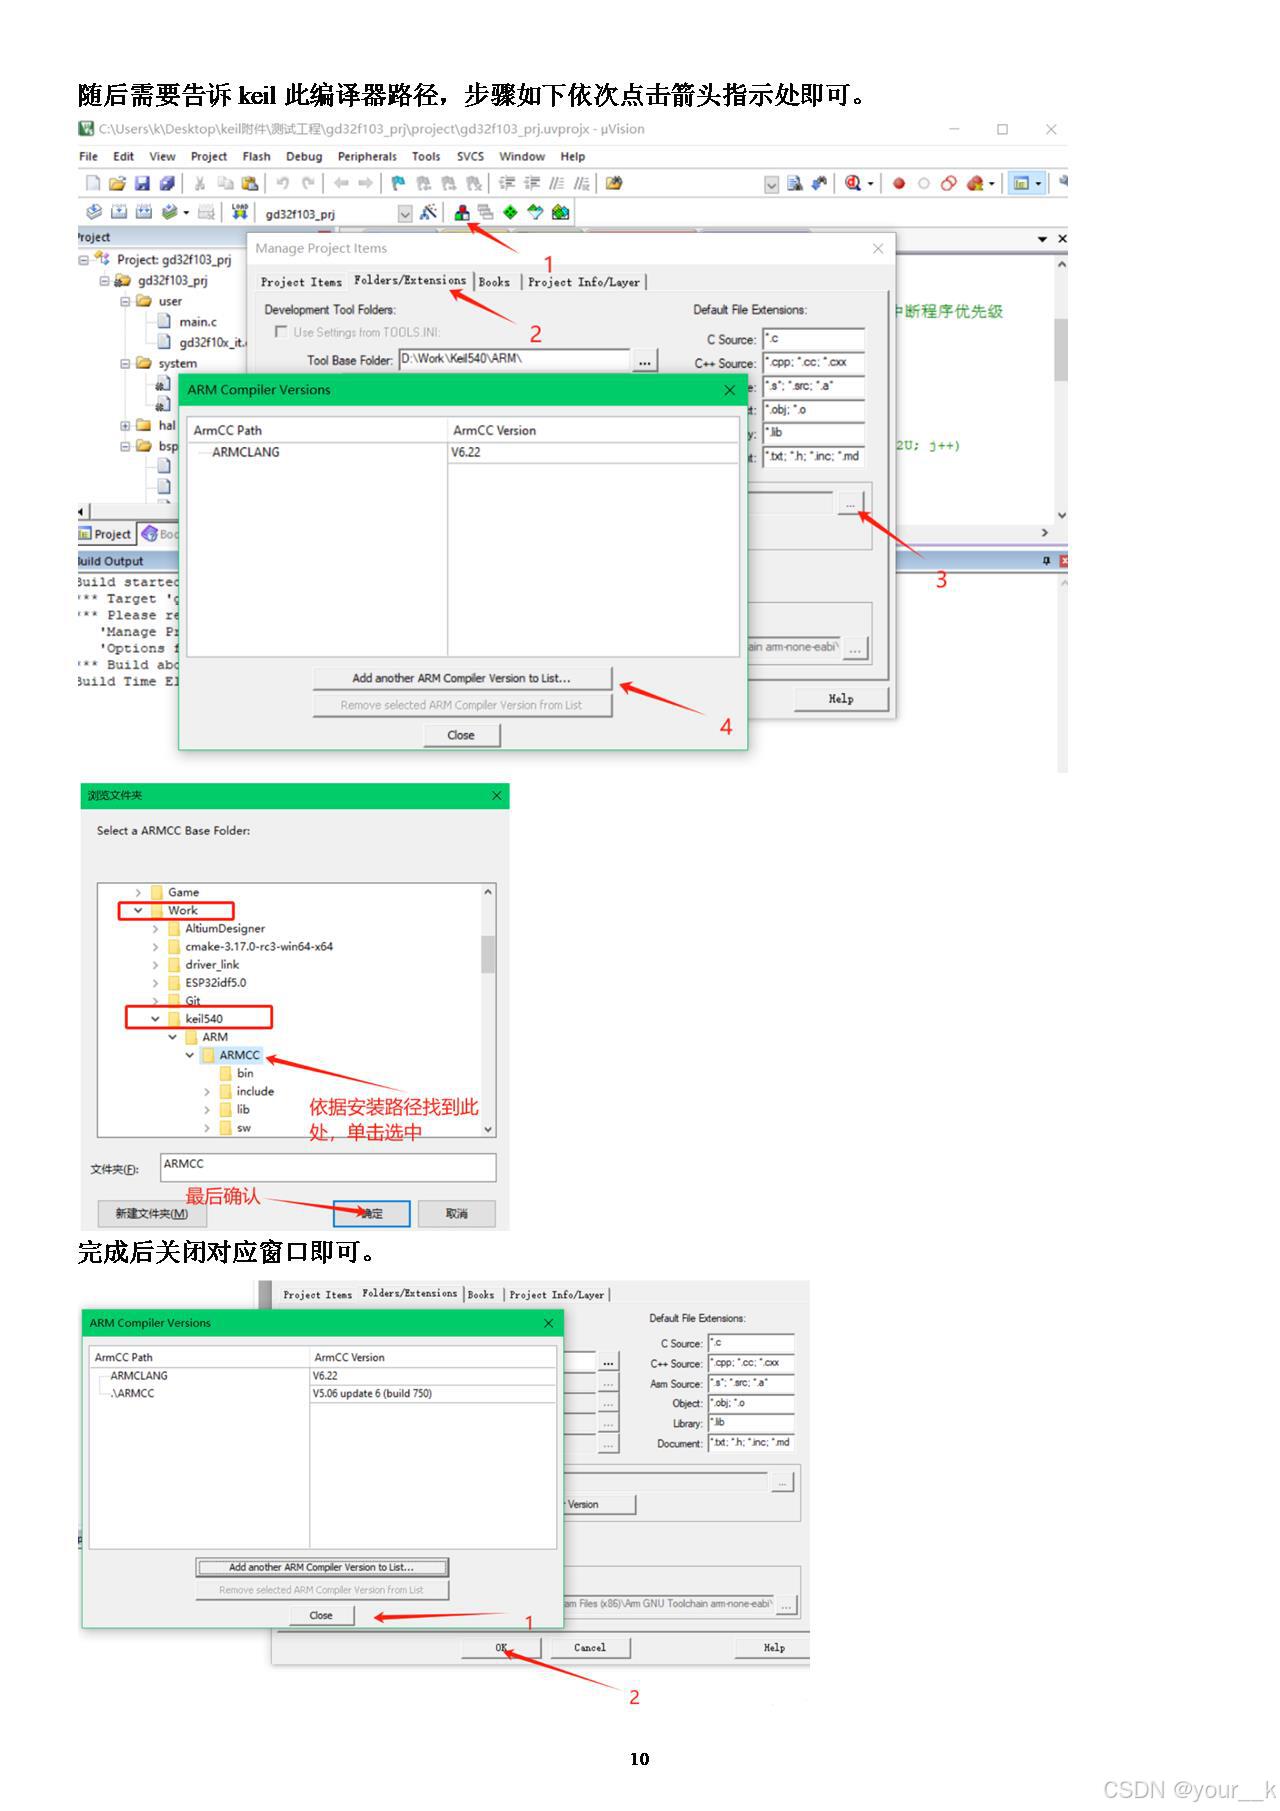Image resolution: width=1280 pixels, height=1811 pixels.
Task: Open the Project menu
Action: 208,157
